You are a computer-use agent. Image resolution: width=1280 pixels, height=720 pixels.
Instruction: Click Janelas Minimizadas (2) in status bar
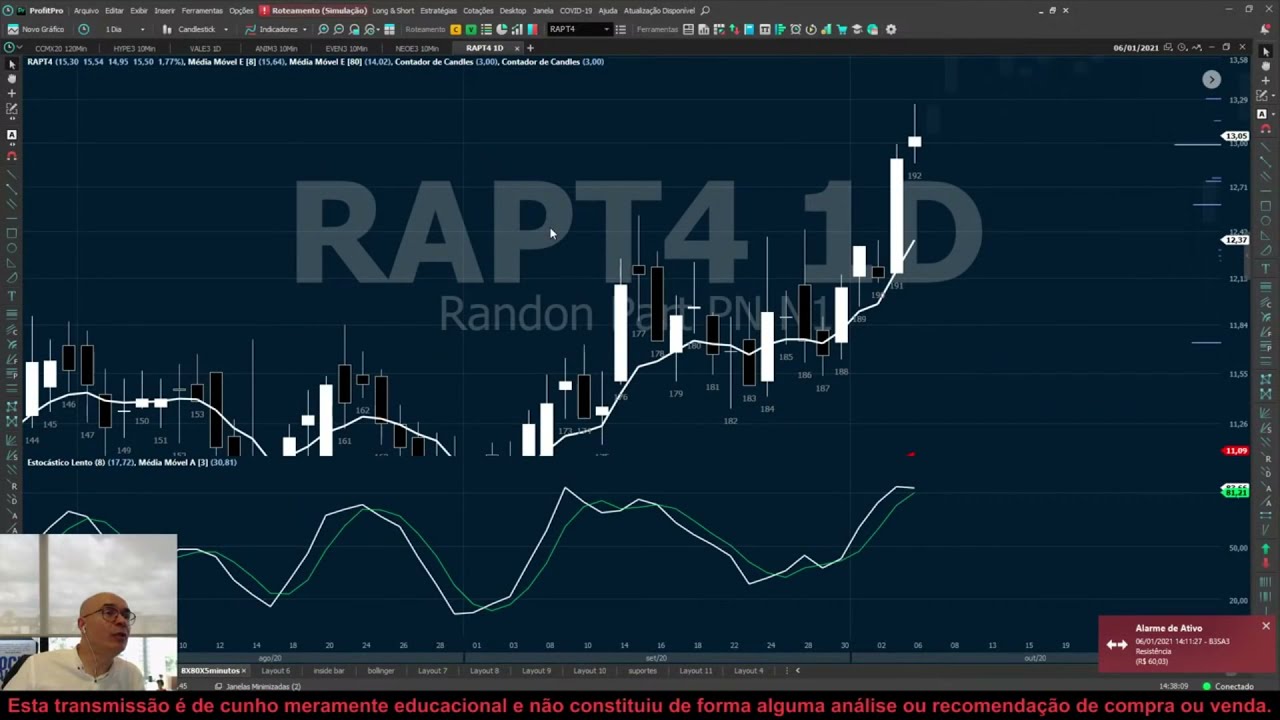[x=257, y=686]
